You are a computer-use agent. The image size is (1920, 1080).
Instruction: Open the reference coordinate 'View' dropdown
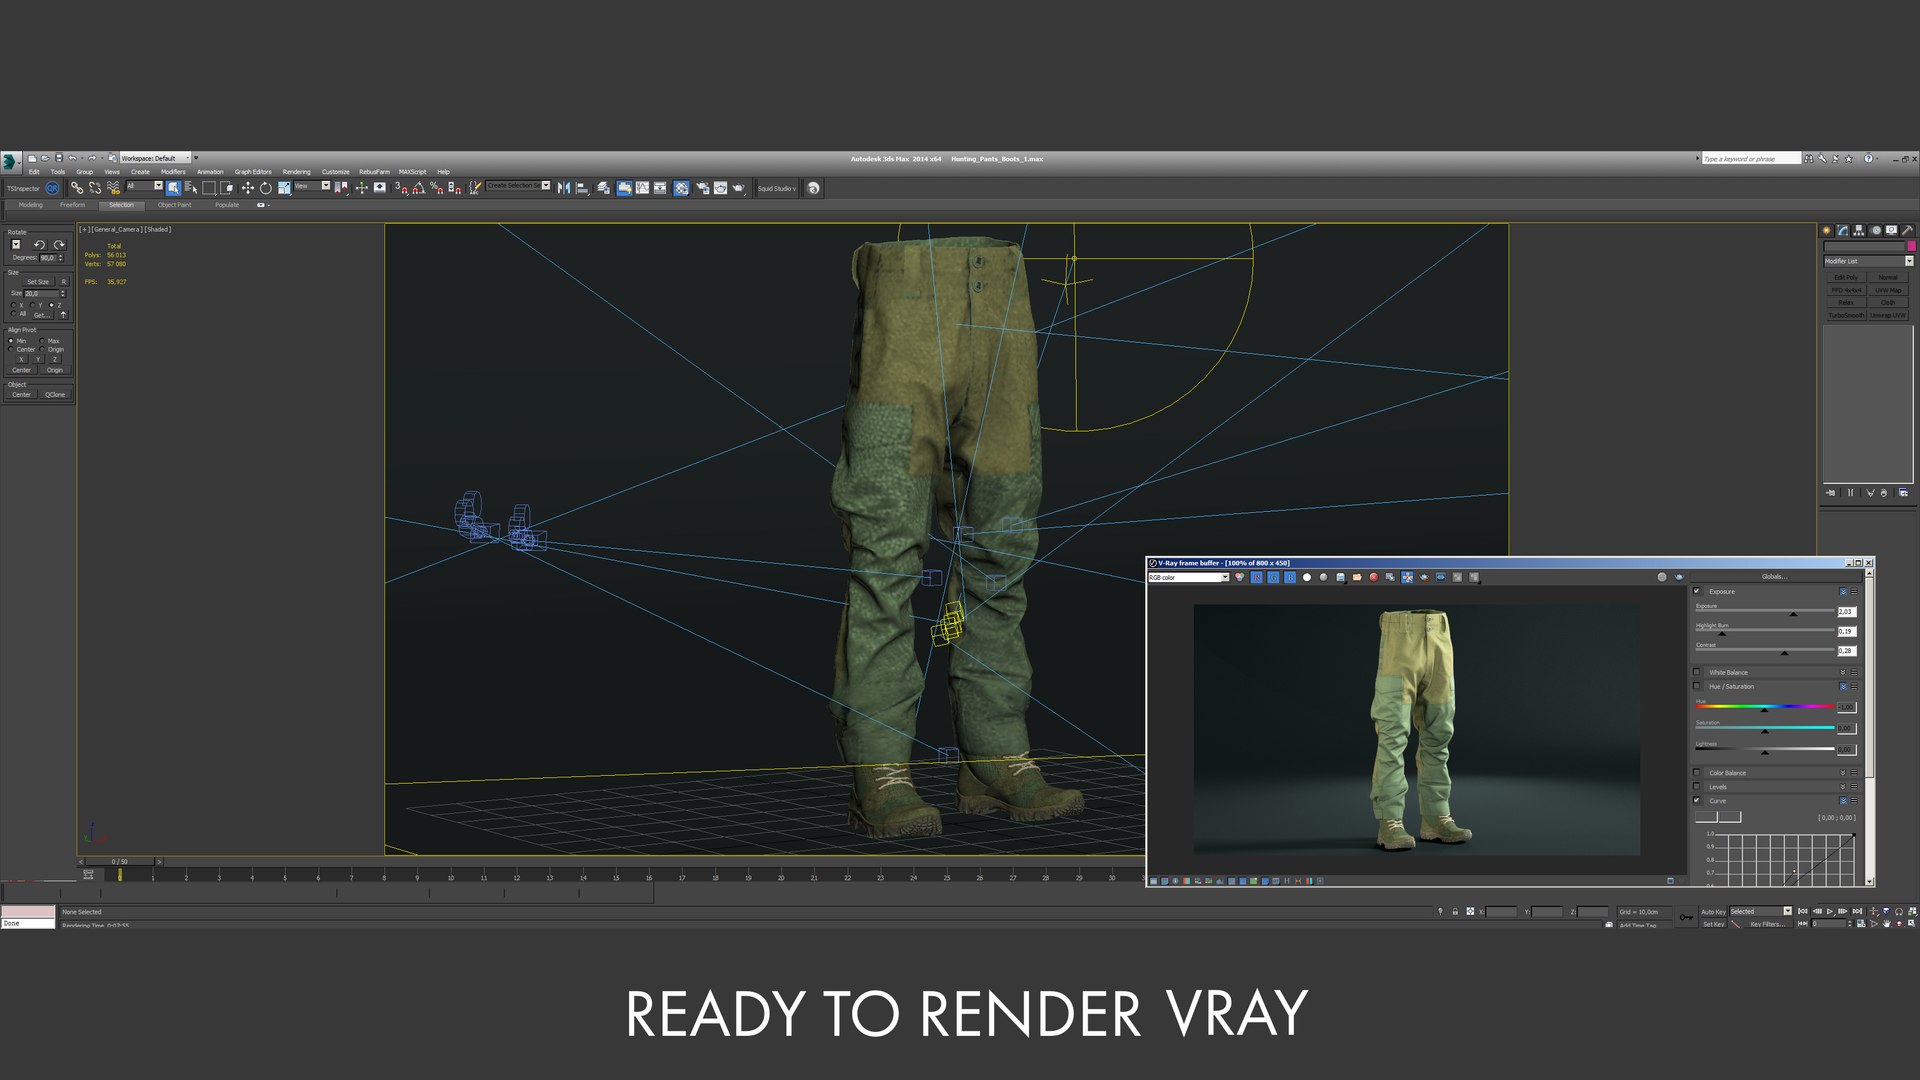click(312, 185)
